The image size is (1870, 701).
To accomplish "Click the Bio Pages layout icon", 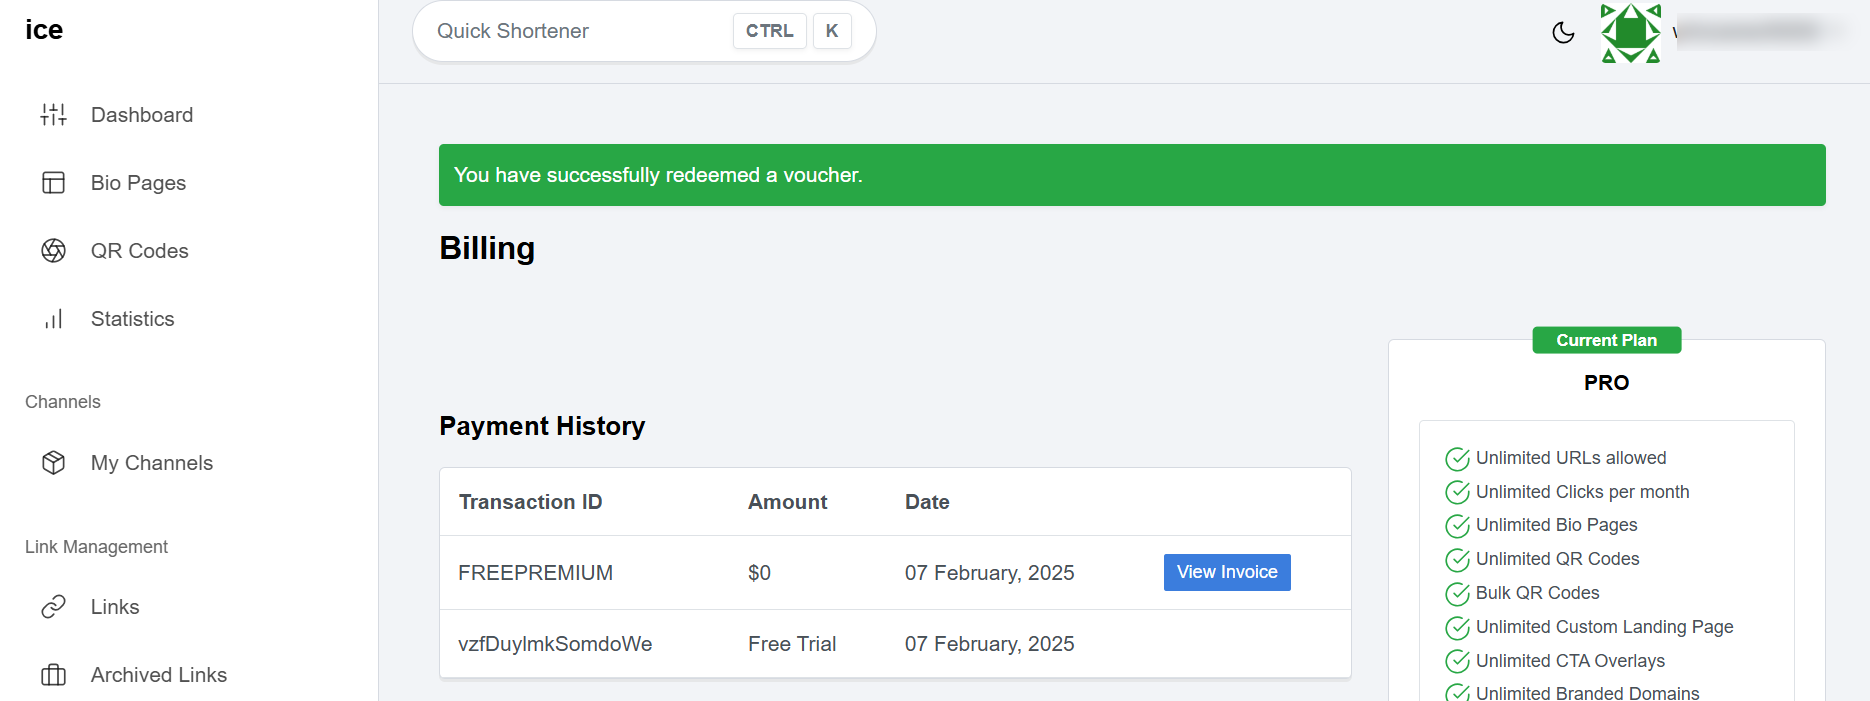I will pos(53,183).
